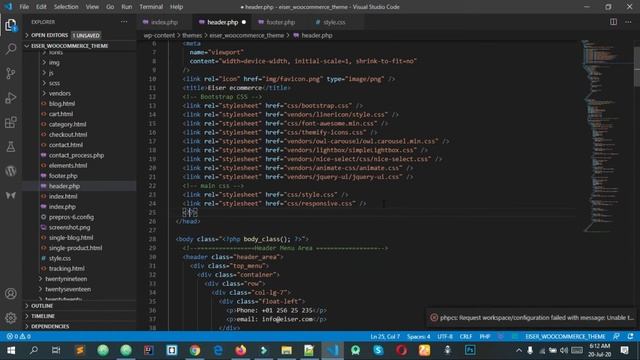640x360 pixels.
Task: Open Source Control view
Action: pyautogui.click(x=11, y=73)
